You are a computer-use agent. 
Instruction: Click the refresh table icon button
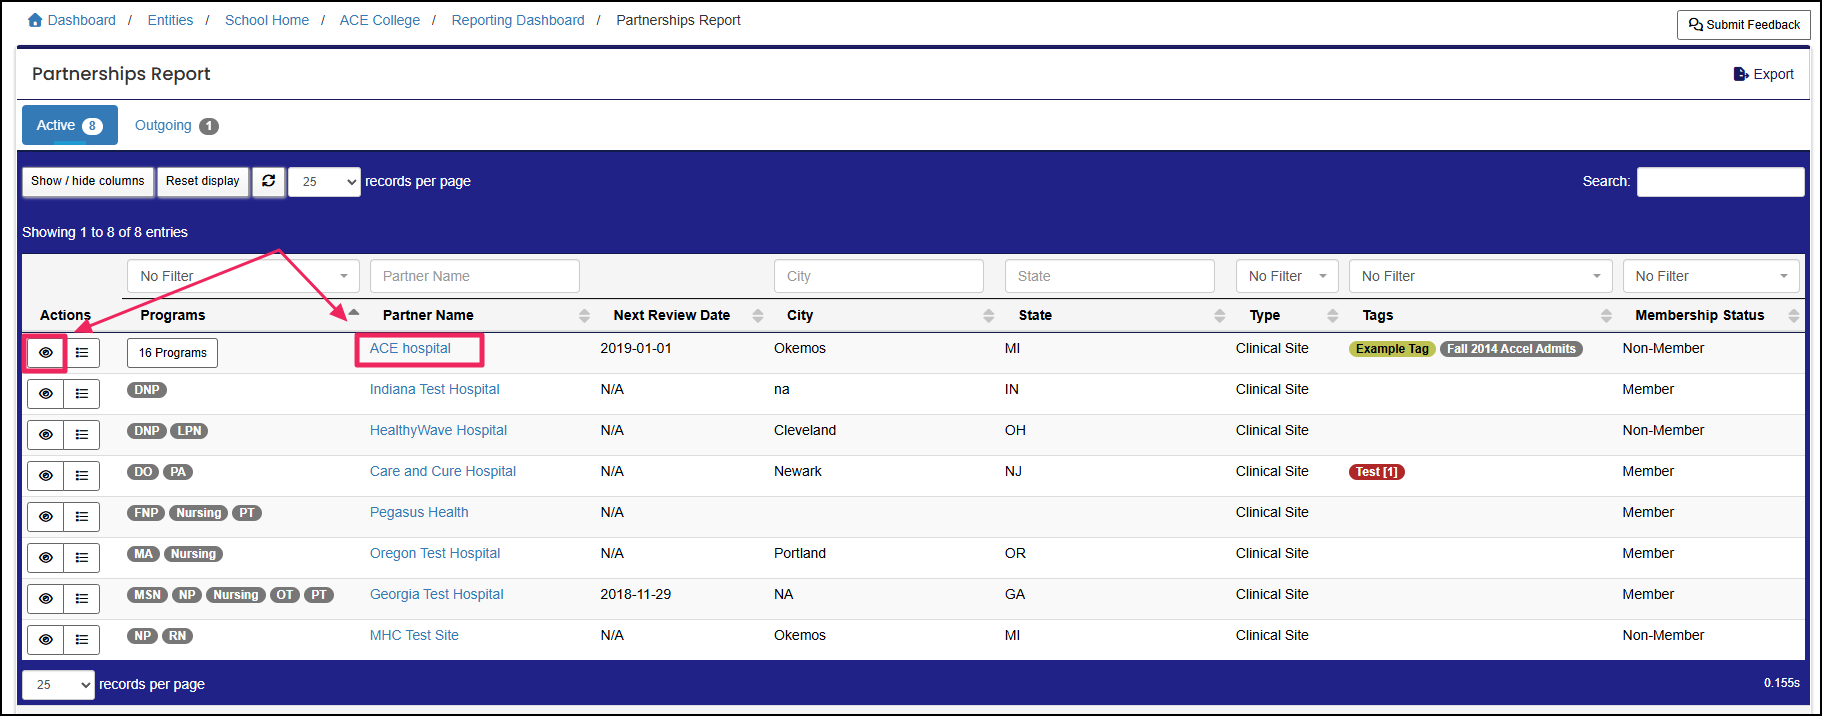268,181
